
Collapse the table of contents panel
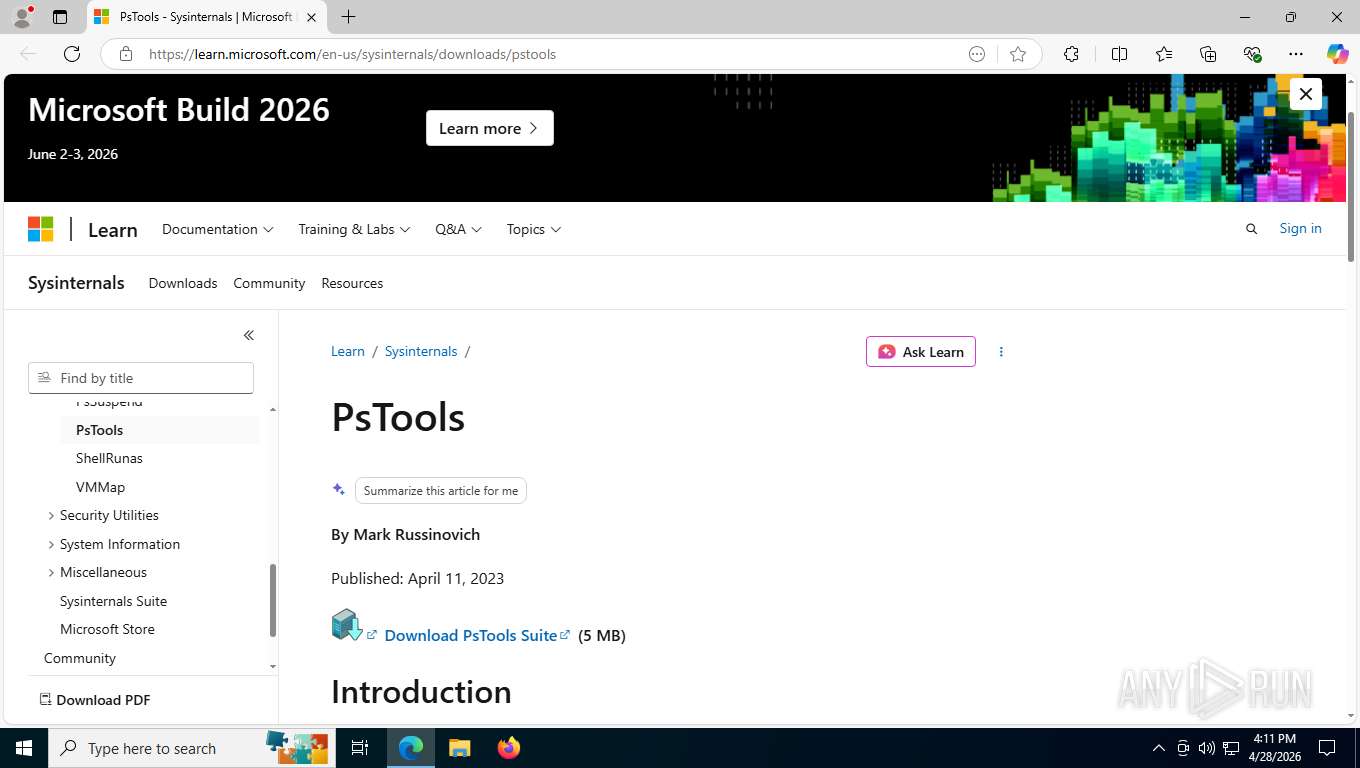click(249, 335)
